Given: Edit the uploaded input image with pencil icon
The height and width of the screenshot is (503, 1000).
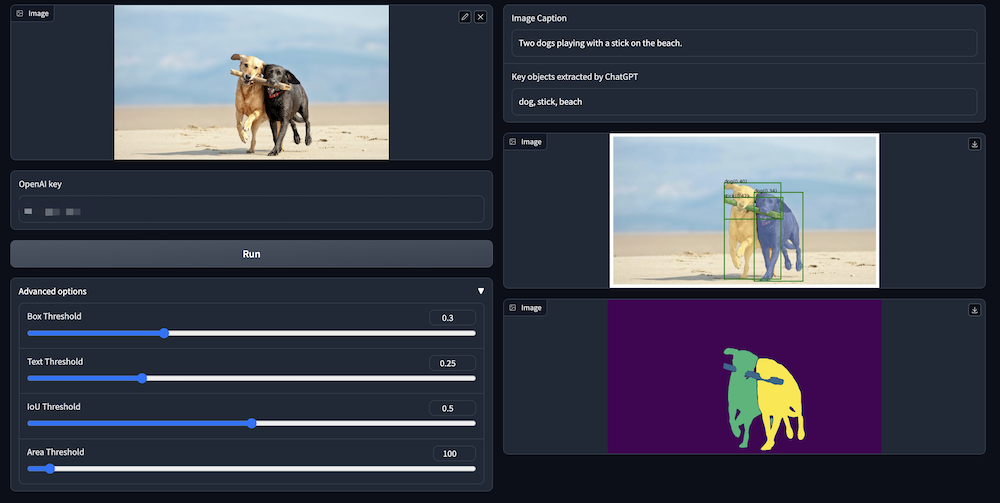Looking at the screenshot, I should (x=465, y=17).
